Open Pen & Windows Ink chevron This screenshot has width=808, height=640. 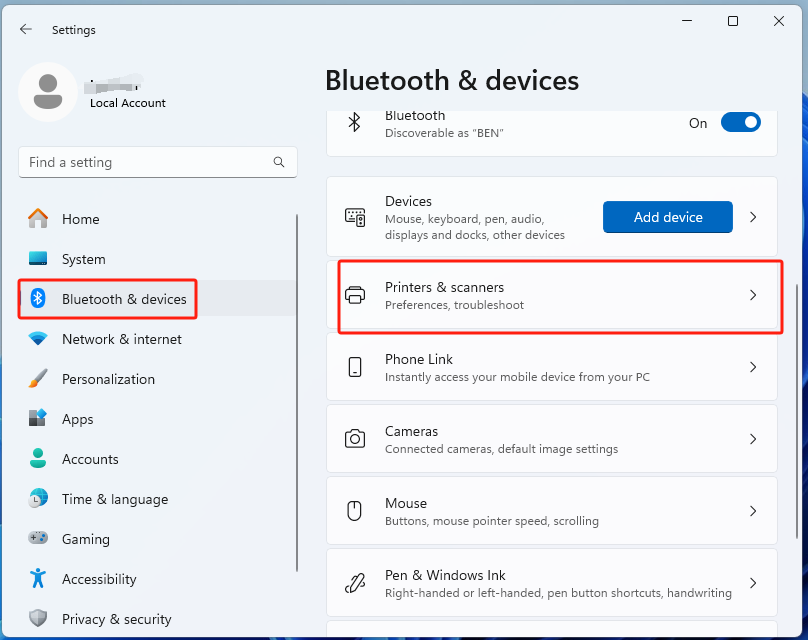(753, 583)
